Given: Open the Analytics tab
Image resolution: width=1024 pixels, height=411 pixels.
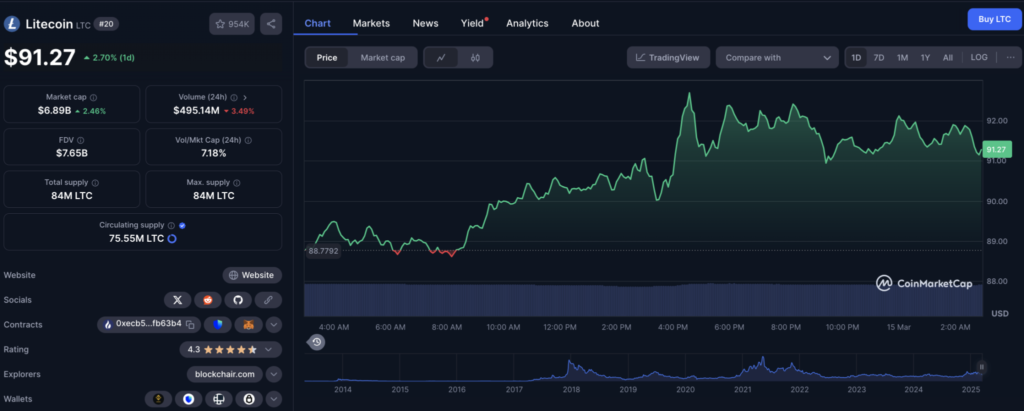Looking at the screenshot, I should 527,23.
